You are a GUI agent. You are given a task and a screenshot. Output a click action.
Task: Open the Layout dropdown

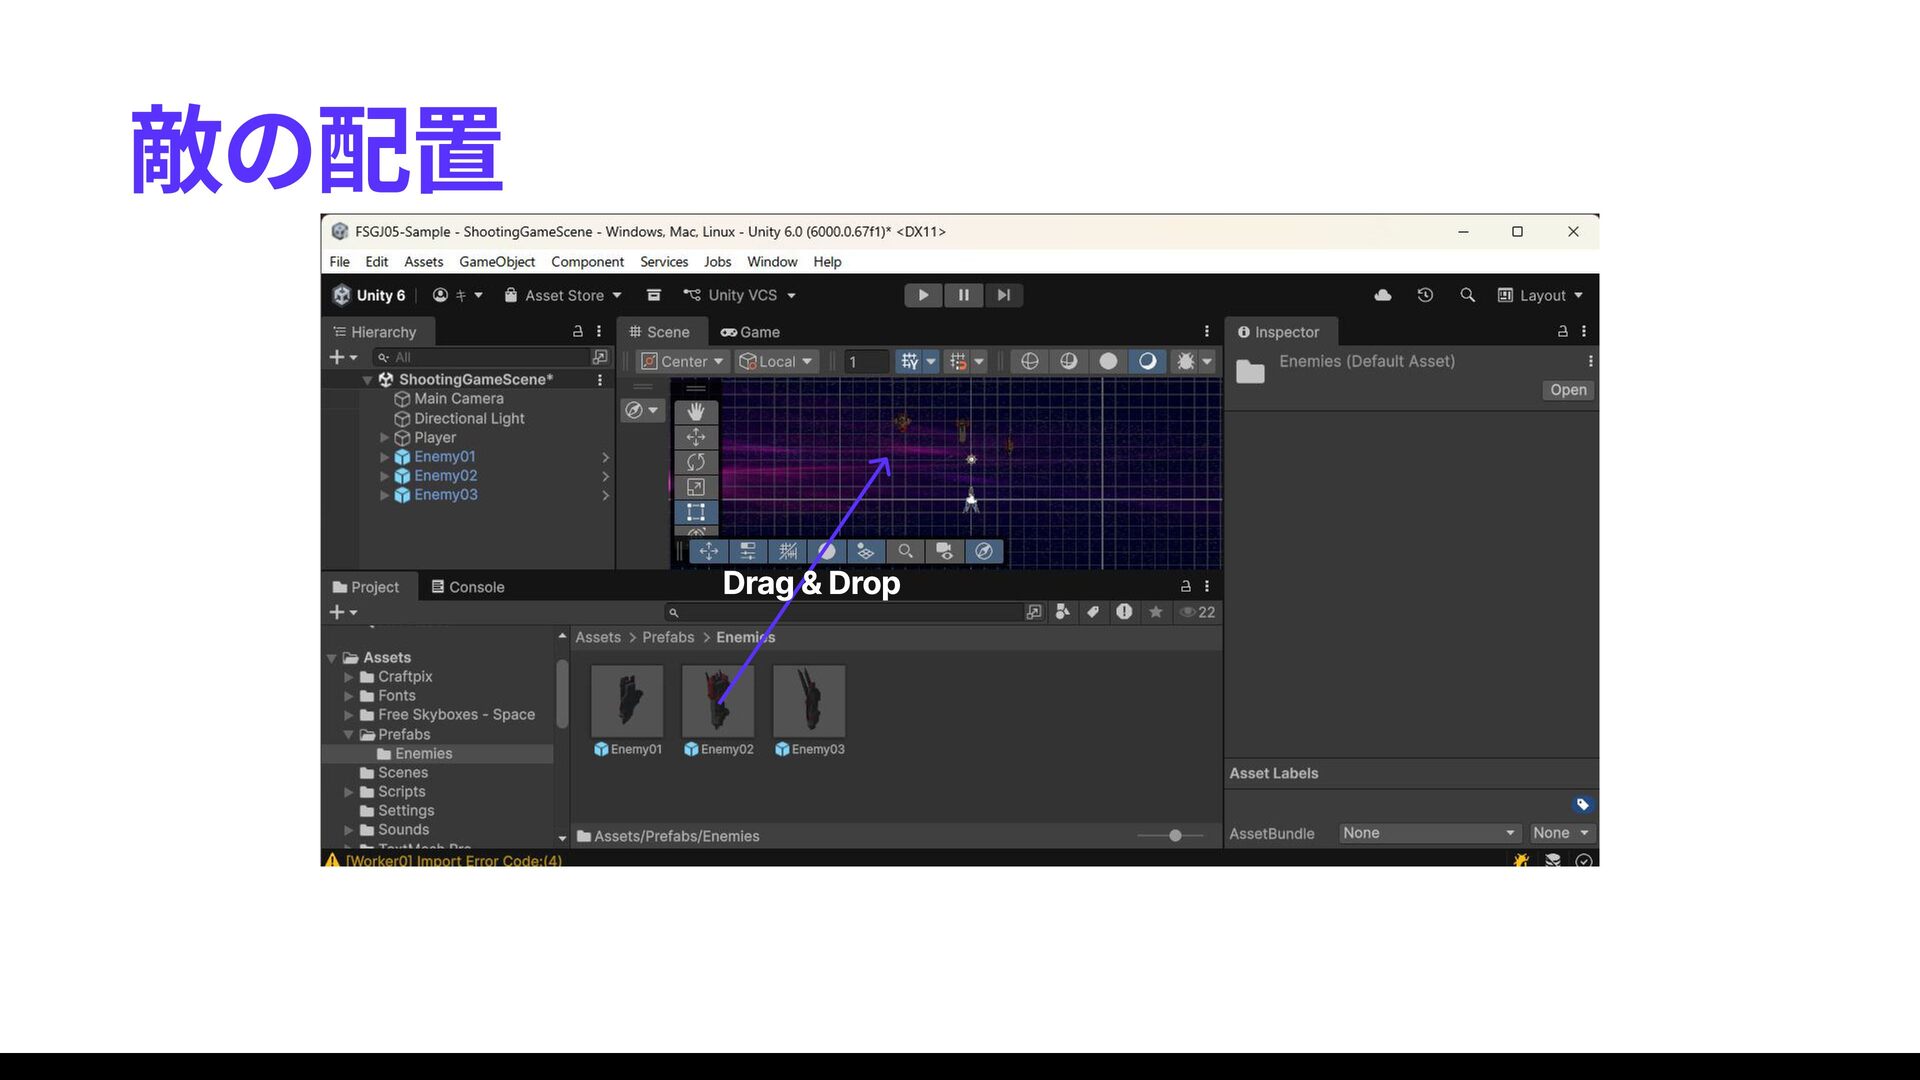coord(1541,295)
